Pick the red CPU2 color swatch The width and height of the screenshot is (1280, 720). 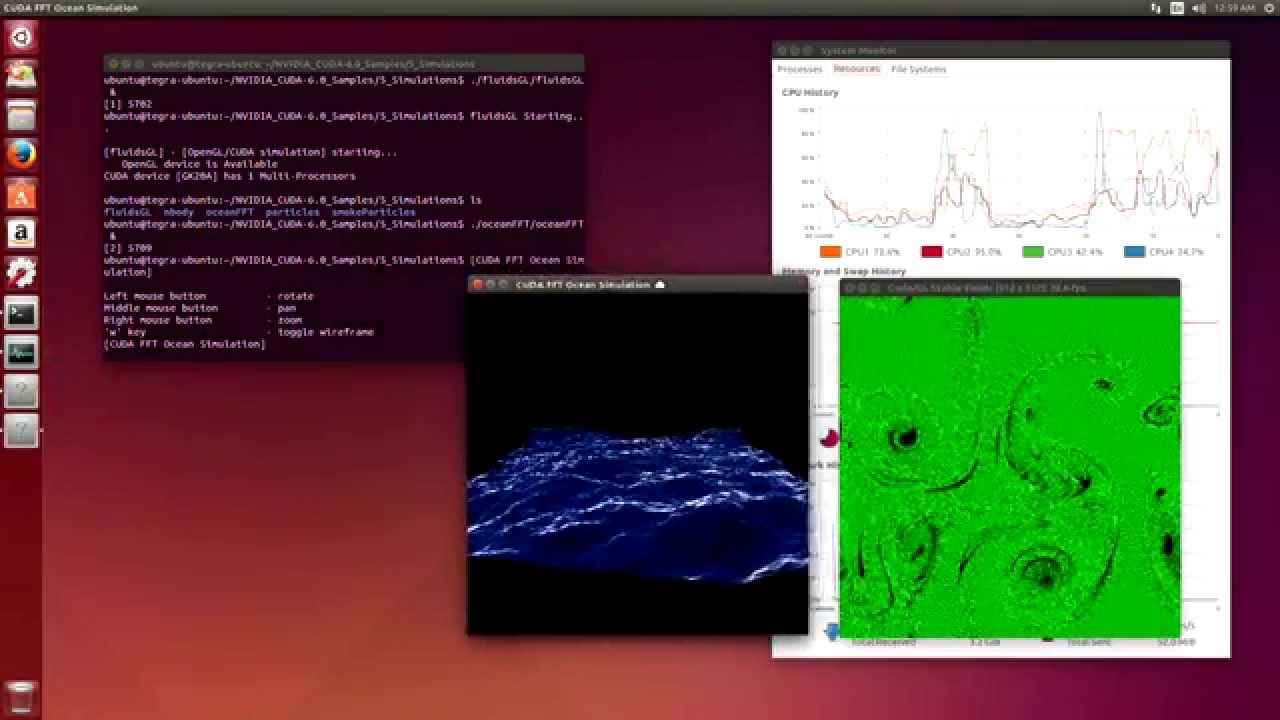tap(931, 252)
